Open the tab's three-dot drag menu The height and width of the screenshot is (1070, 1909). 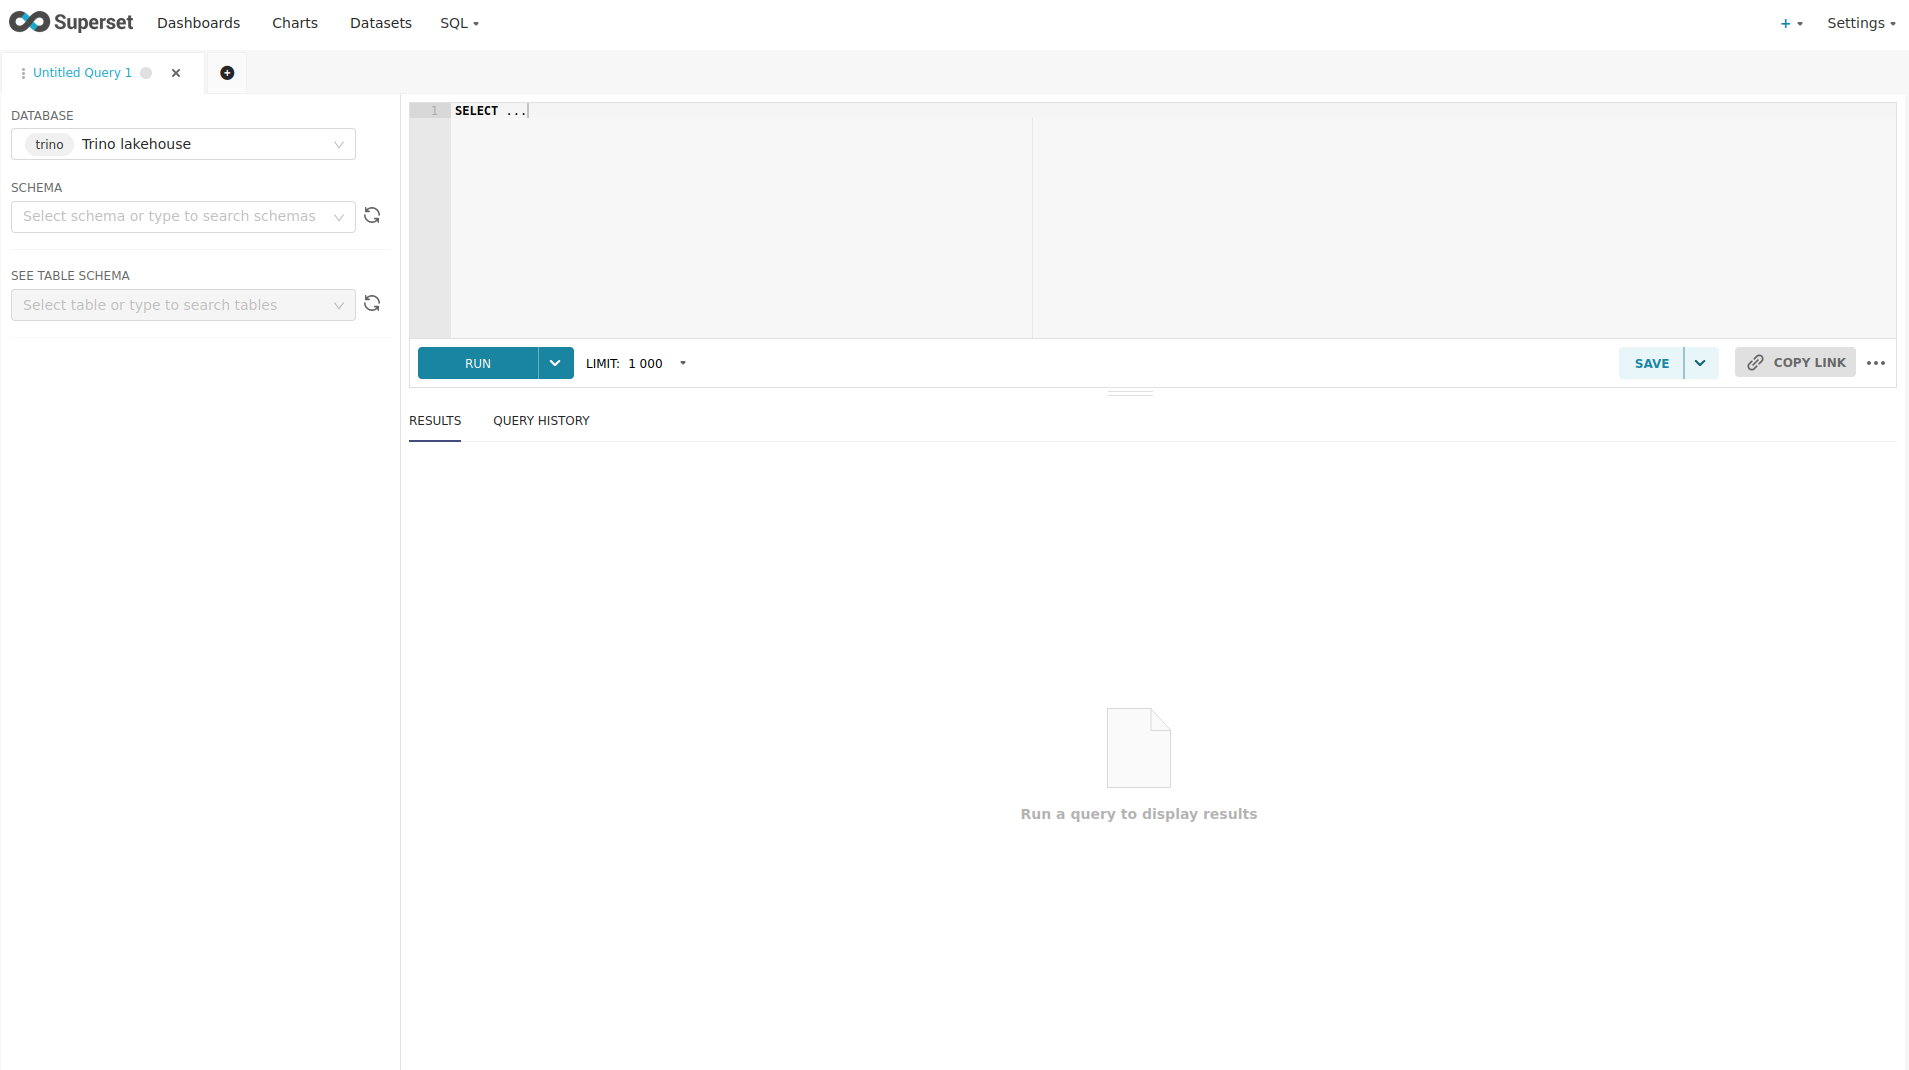click(x=23, y=73)
